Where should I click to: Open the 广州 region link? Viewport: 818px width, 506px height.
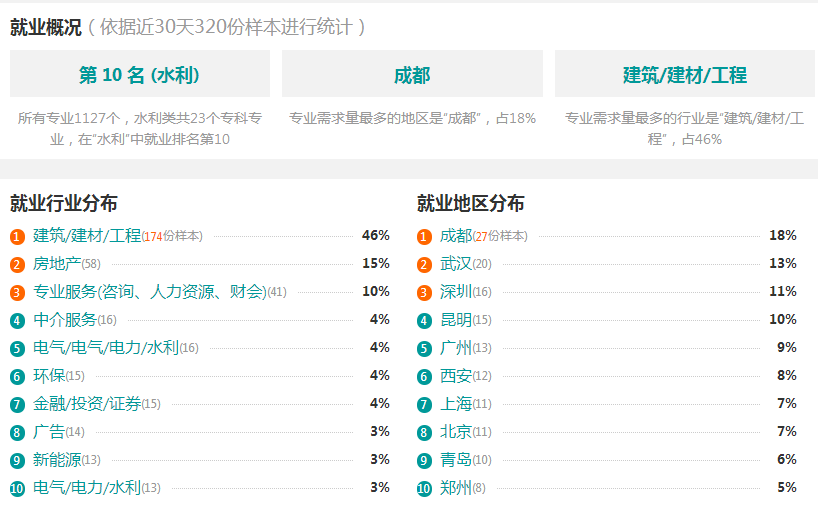(456, 348)
